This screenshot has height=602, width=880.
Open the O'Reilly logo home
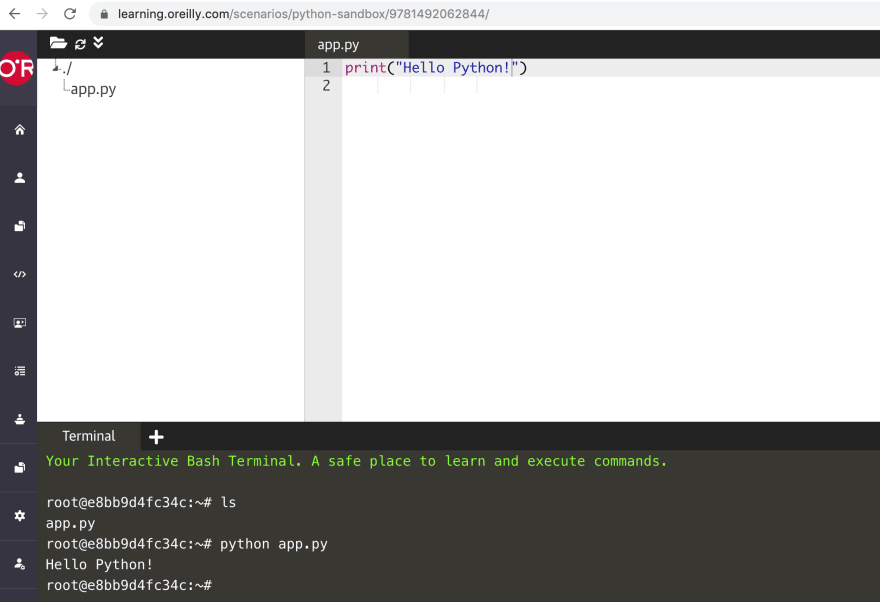pyautogui.click(x=17, y=68)
